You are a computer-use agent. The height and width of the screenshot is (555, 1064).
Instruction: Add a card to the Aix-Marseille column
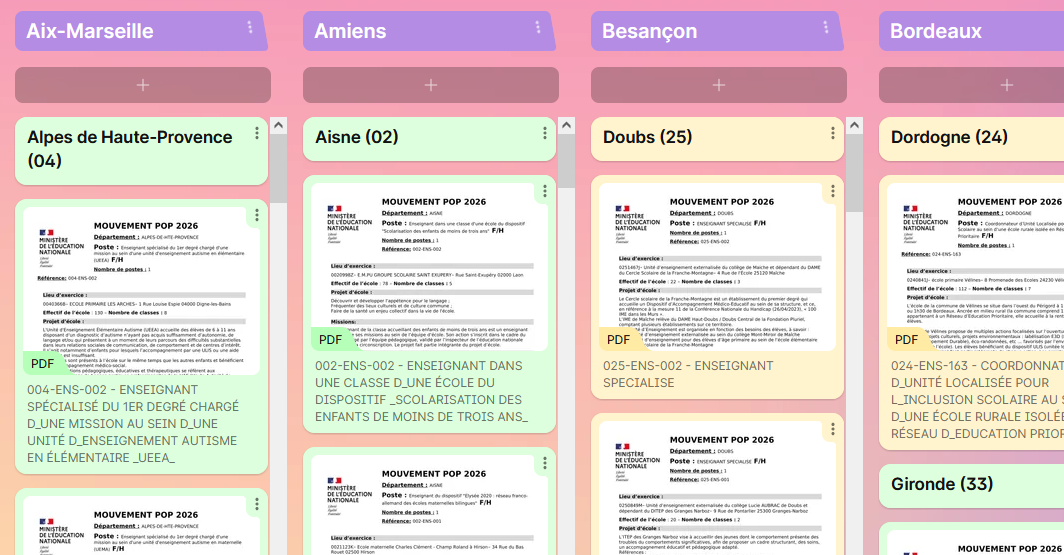[x=142, y=86]
